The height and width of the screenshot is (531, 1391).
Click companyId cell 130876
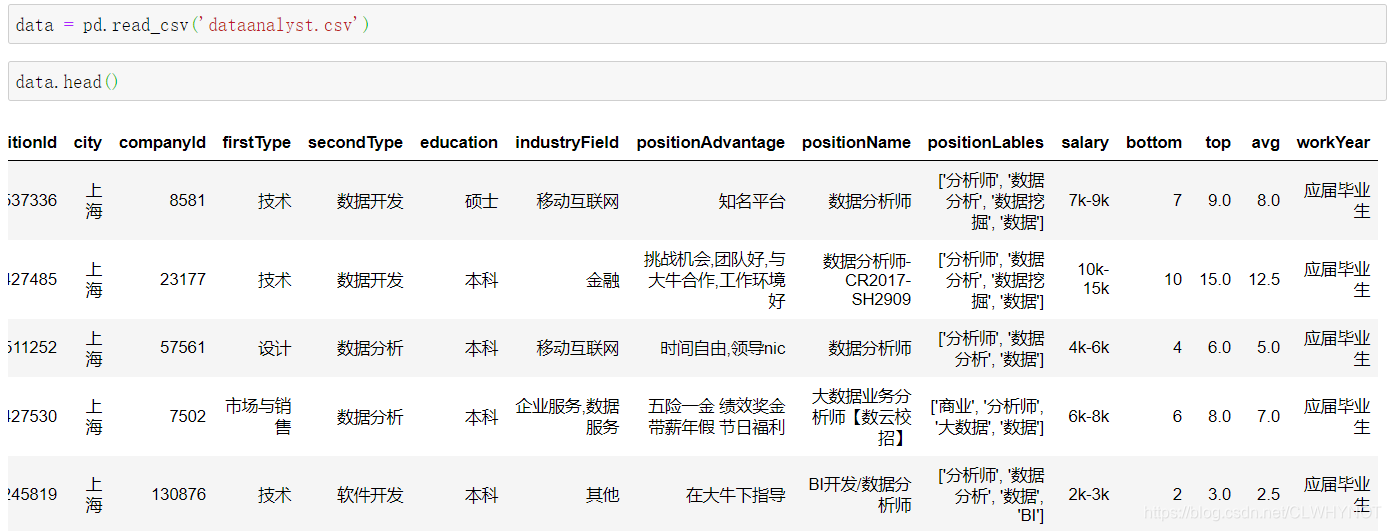click(x=179, y=495)
